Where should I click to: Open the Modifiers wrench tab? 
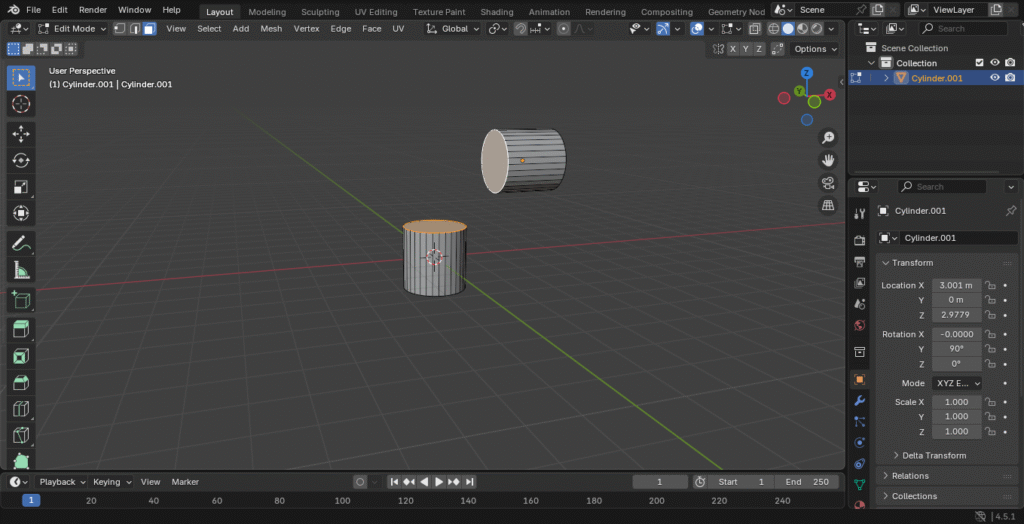click(859, 401)
